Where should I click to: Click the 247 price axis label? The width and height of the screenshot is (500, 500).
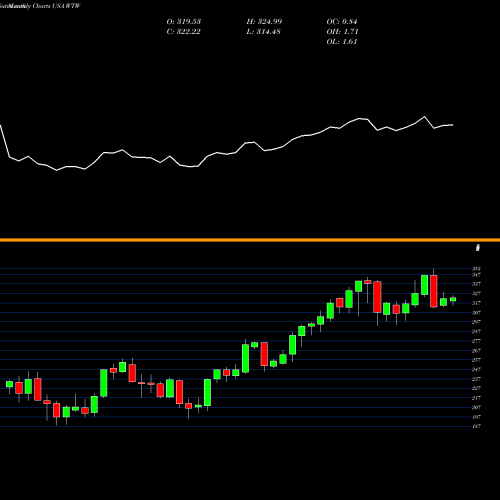[476, 369]
